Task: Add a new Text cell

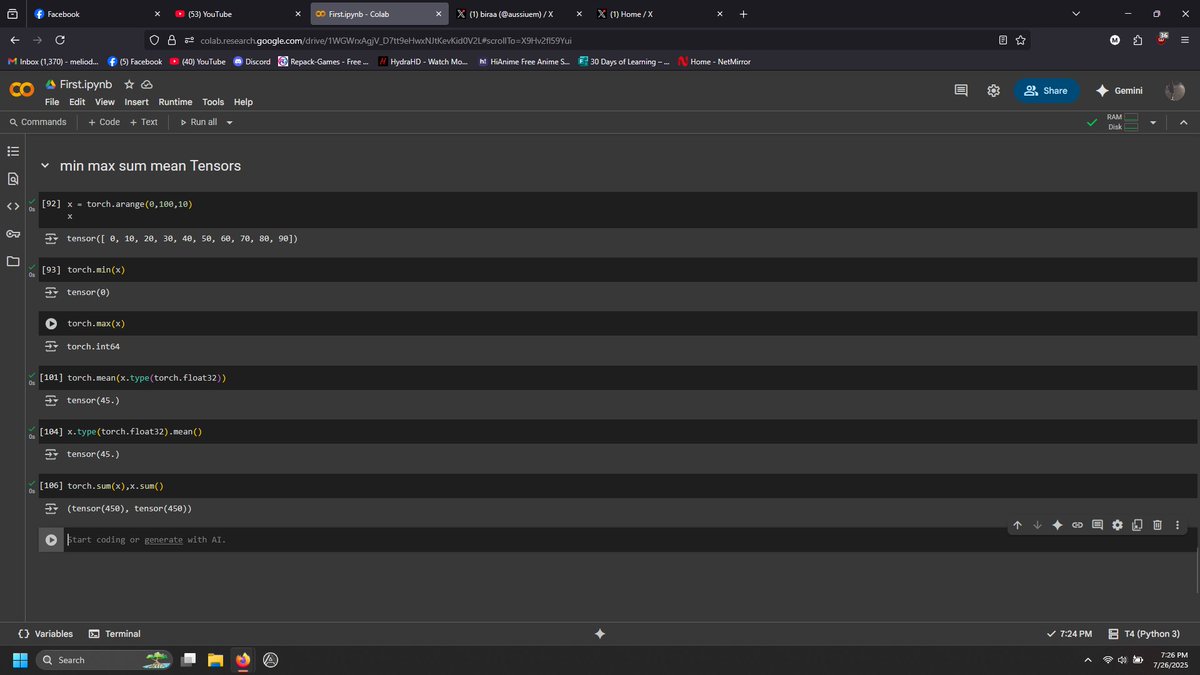Action: (144, 122)
